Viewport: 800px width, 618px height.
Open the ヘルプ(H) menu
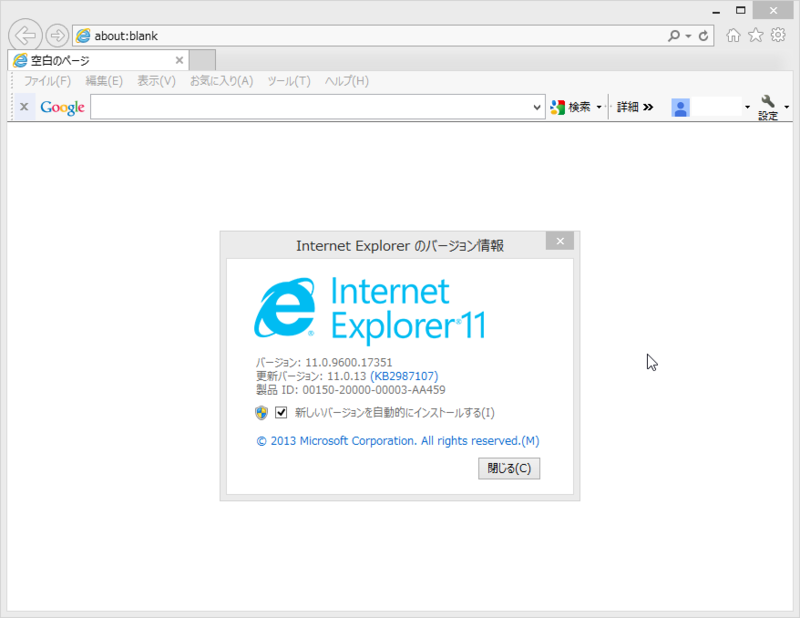[346, 81]
